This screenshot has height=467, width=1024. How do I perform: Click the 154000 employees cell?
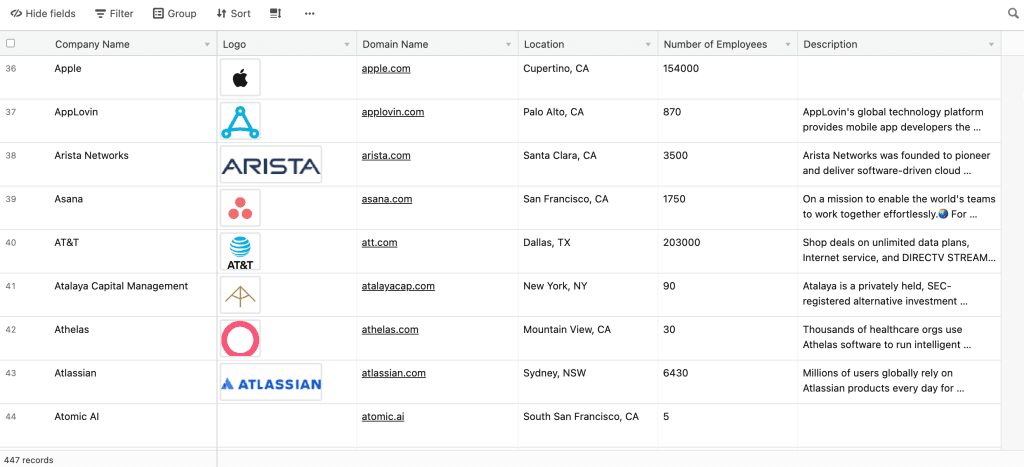[728, 78]
